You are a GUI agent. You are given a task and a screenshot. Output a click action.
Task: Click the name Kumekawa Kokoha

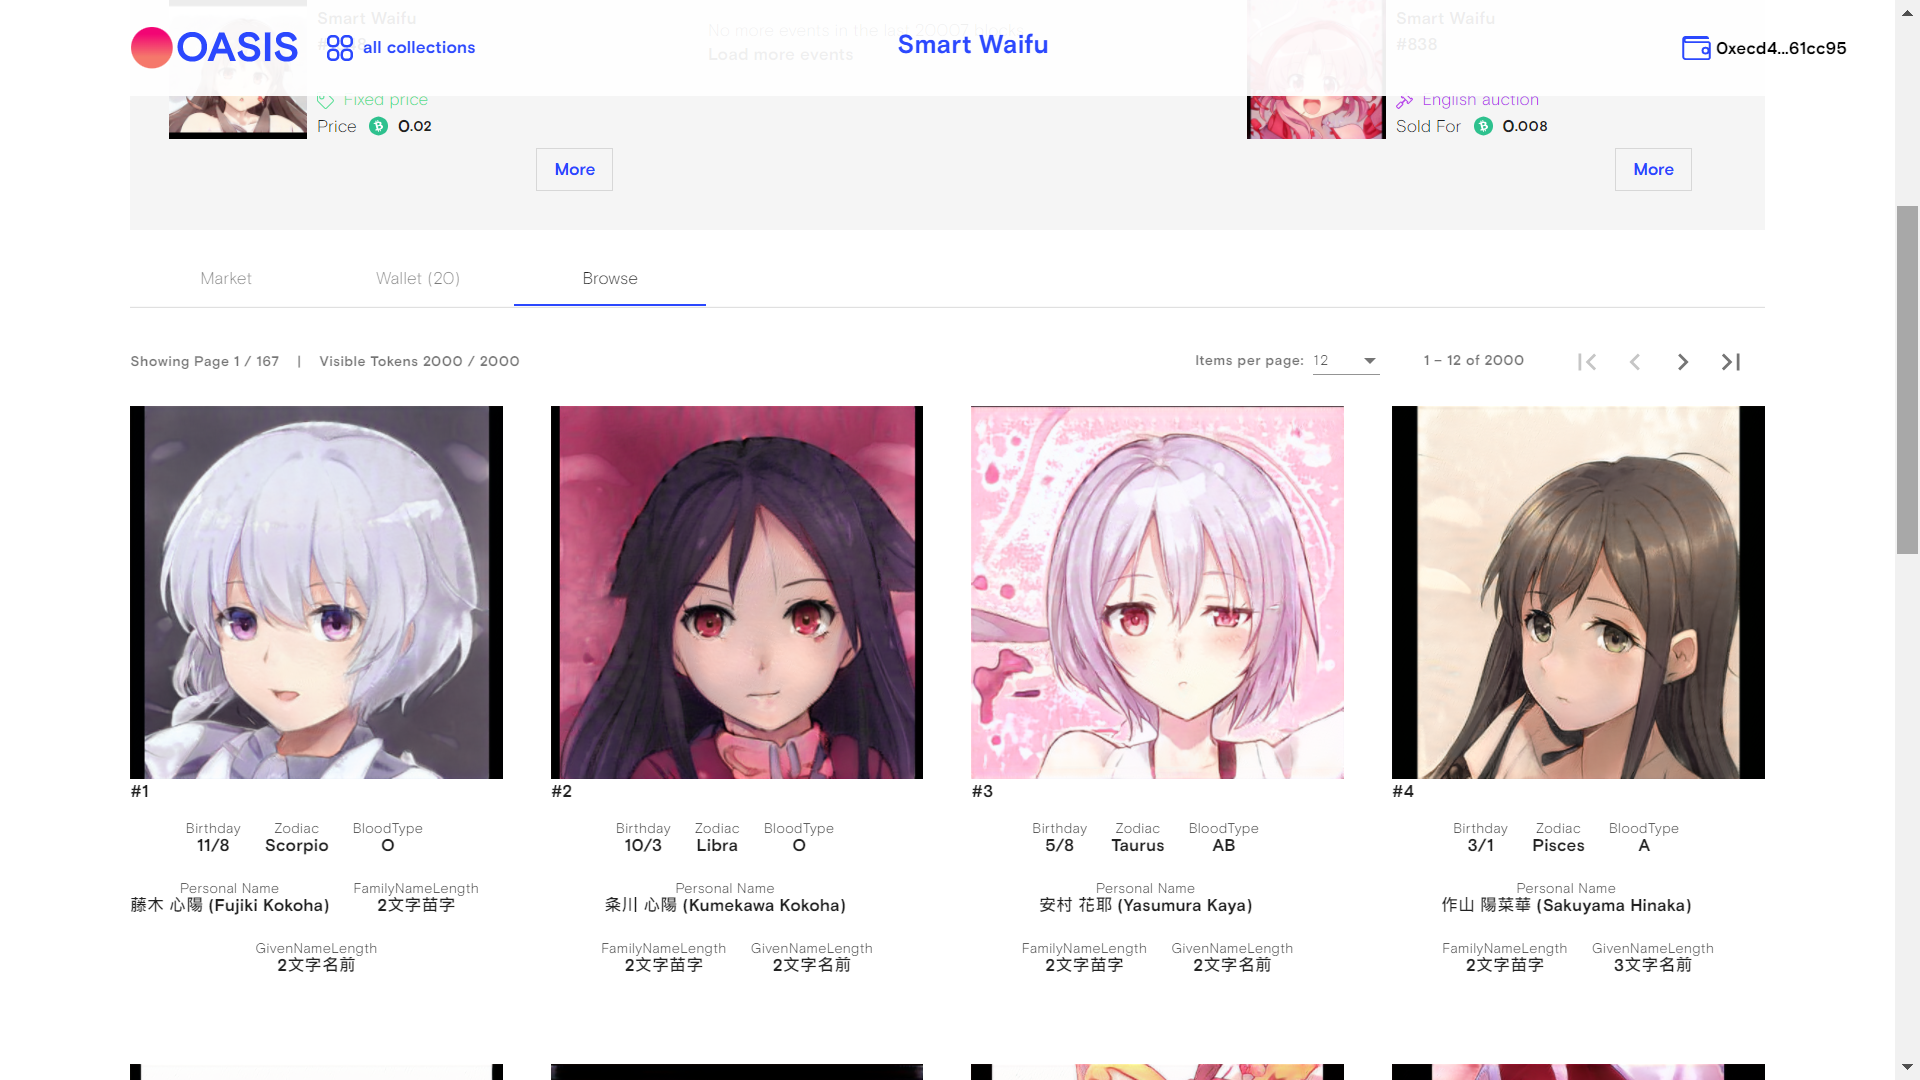725,906
